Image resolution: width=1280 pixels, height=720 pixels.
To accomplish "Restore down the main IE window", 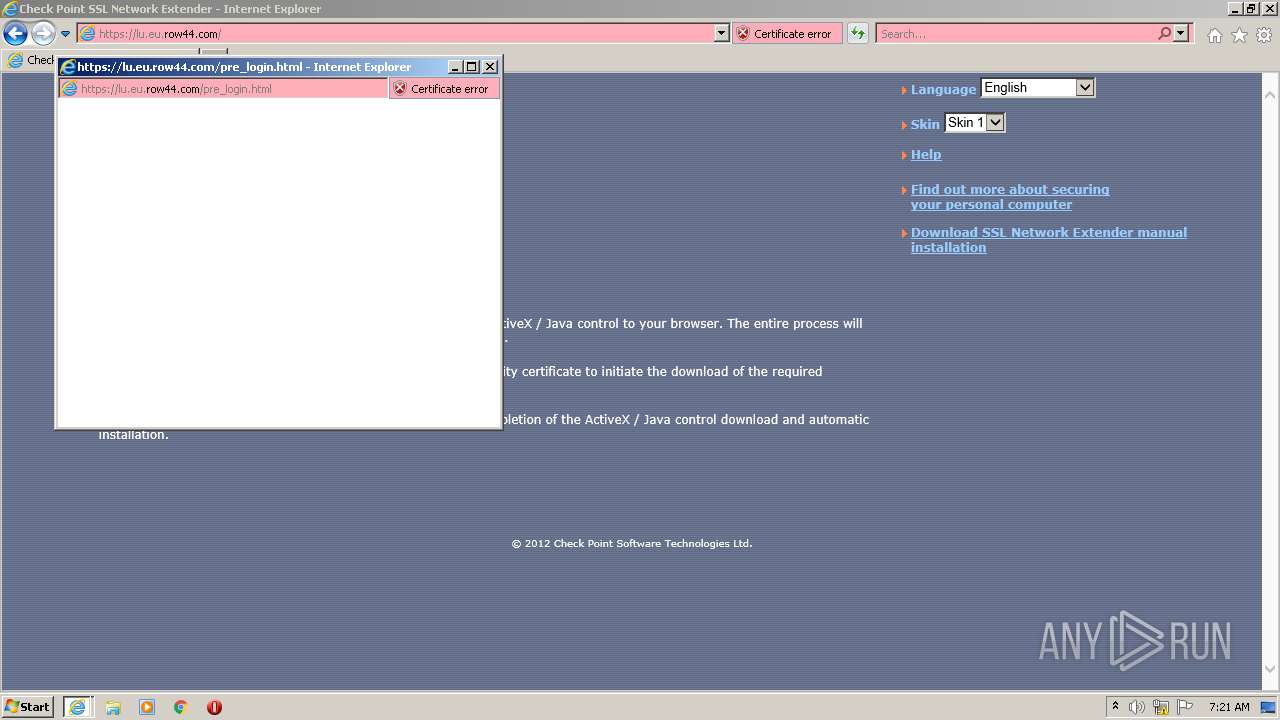I will click(1251, 8).
